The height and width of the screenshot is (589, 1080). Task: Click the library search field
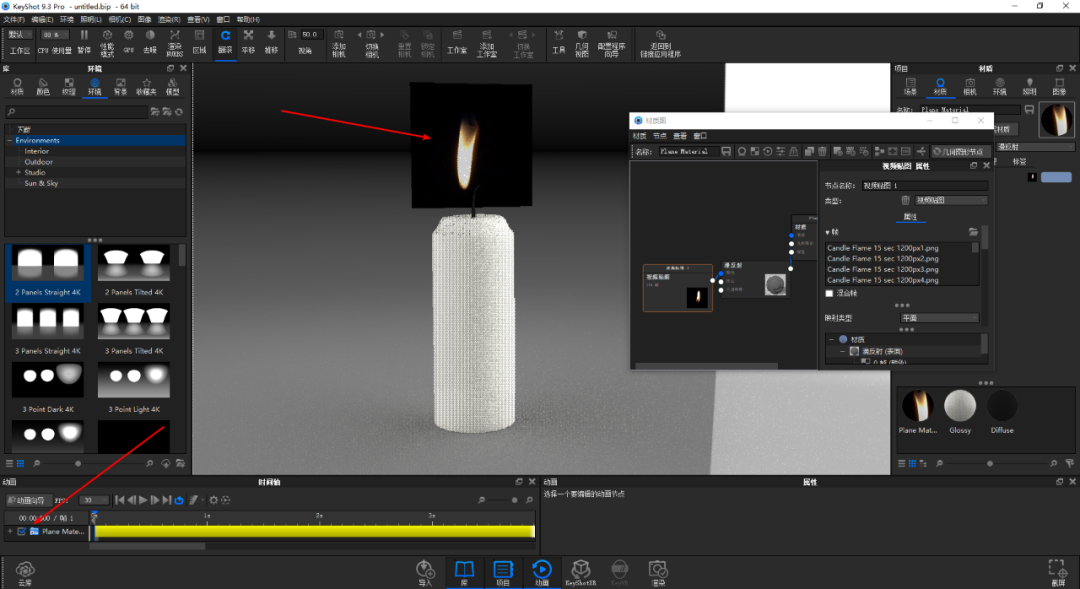point(76,112)
